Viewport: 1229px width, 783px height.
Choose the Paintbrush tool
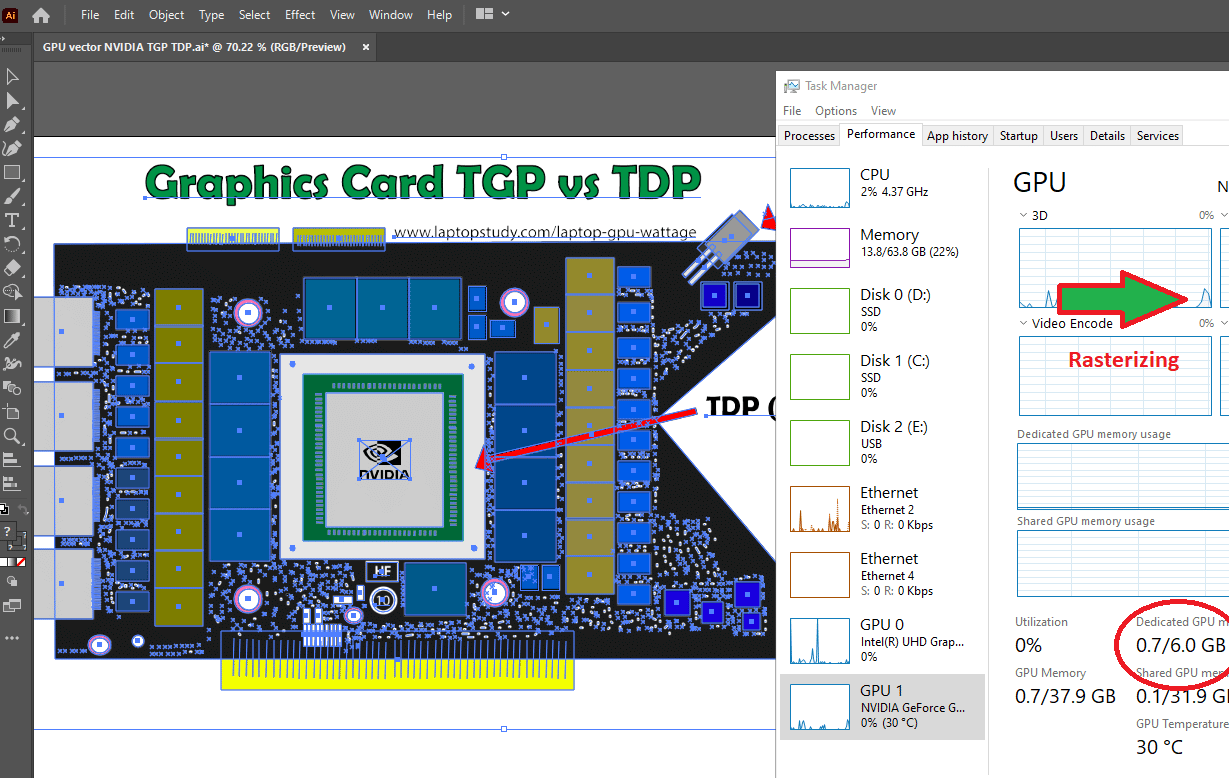(x=13, y=194)
